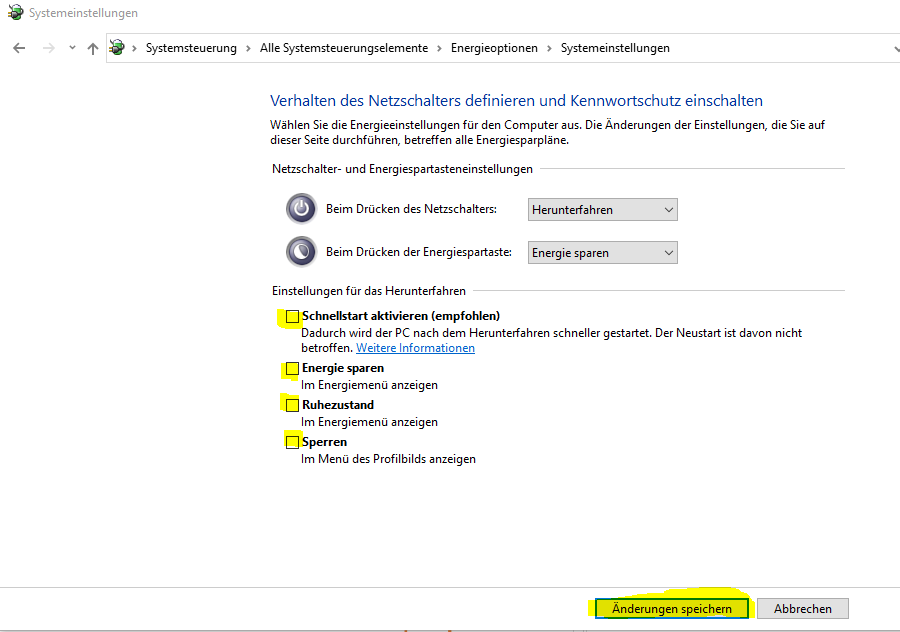Click the Abbrechen button
Viewport: 900px width, 632px height.
[802, 608]
